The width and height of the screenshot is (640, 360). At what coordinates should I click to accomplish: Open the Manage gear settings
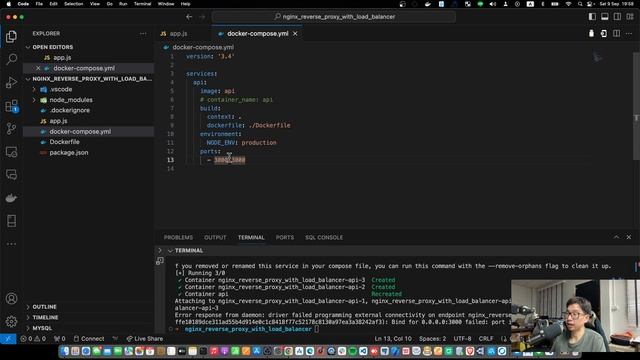(x=11, y=322)
